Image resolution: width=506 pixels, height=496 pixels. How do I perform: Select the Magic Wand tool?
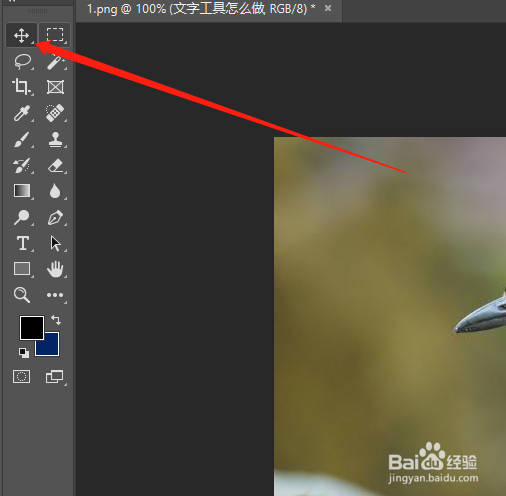click(x=55, y=62)
